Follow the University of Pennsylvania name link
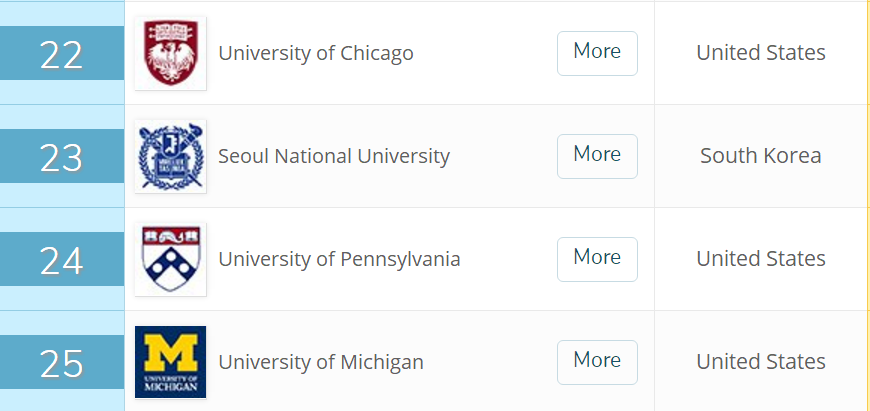The image size is (870, 411). [339, 260]
